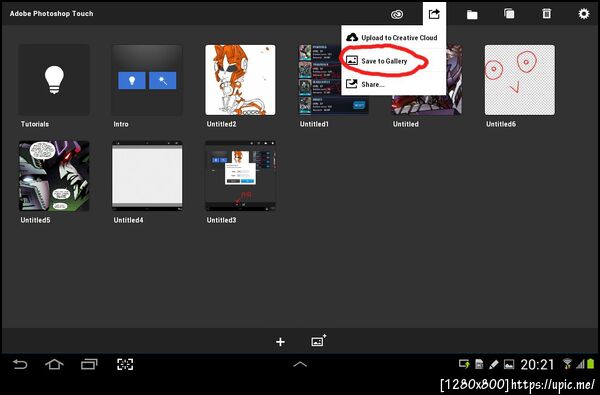The width and height of the screenshot is (600, 395).
Task: Click the SD card status tray icon
Action: click(479, 364)
